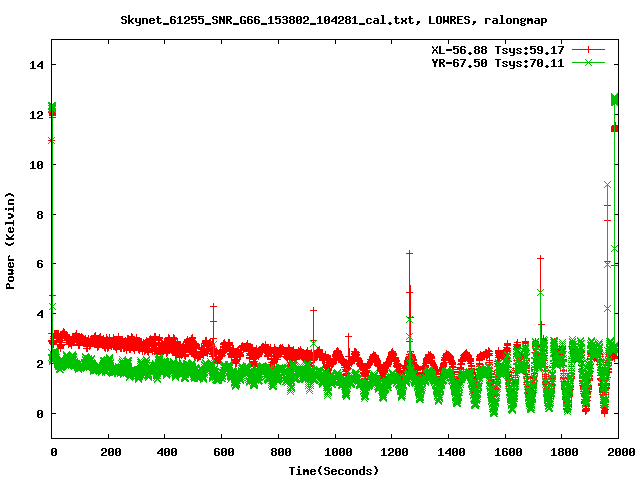Click the red spike peak near 570 seconds
Viewport: 640px width, 480px height.
[x=213, y=306]
